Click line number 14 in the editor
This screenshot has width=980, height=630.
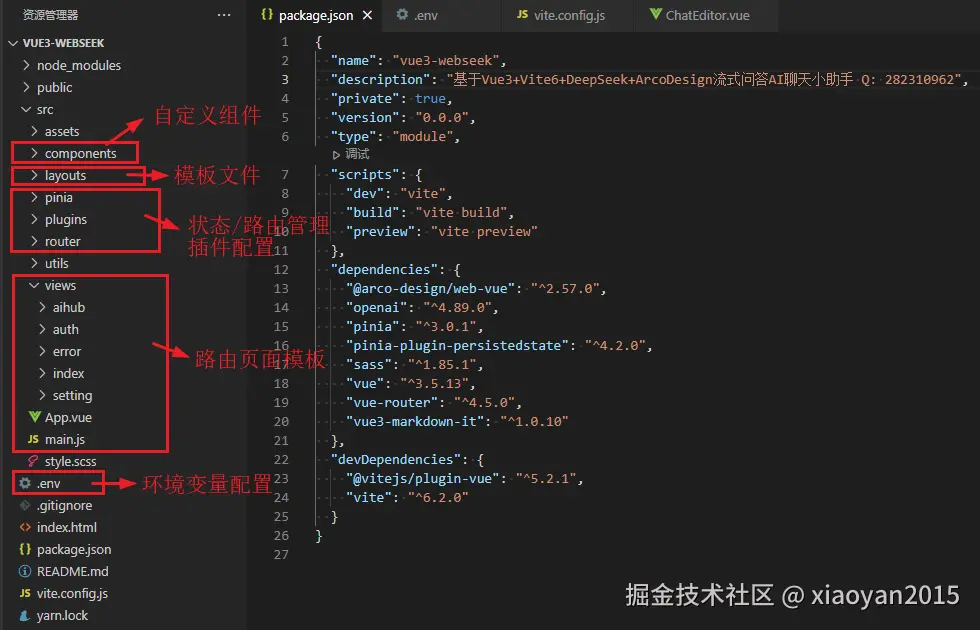pyautogui.click(x=285, y=307)
